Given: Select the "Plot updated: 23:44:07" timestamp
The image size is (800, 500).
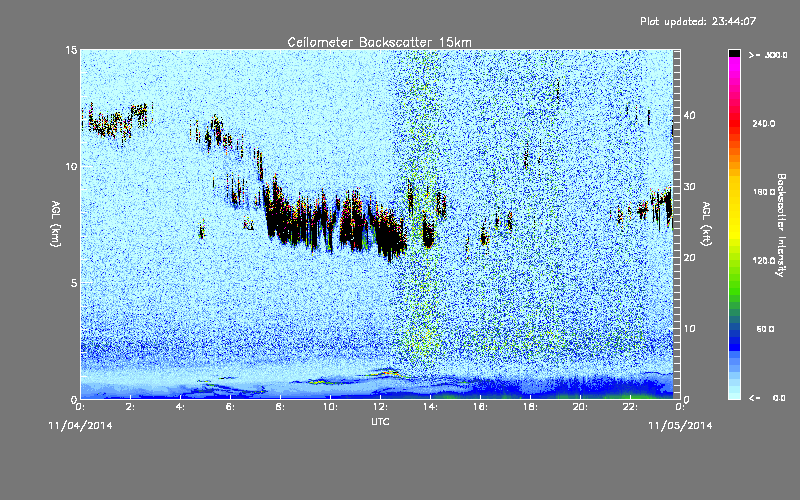Looking at the screenshot, I should 698,21.
